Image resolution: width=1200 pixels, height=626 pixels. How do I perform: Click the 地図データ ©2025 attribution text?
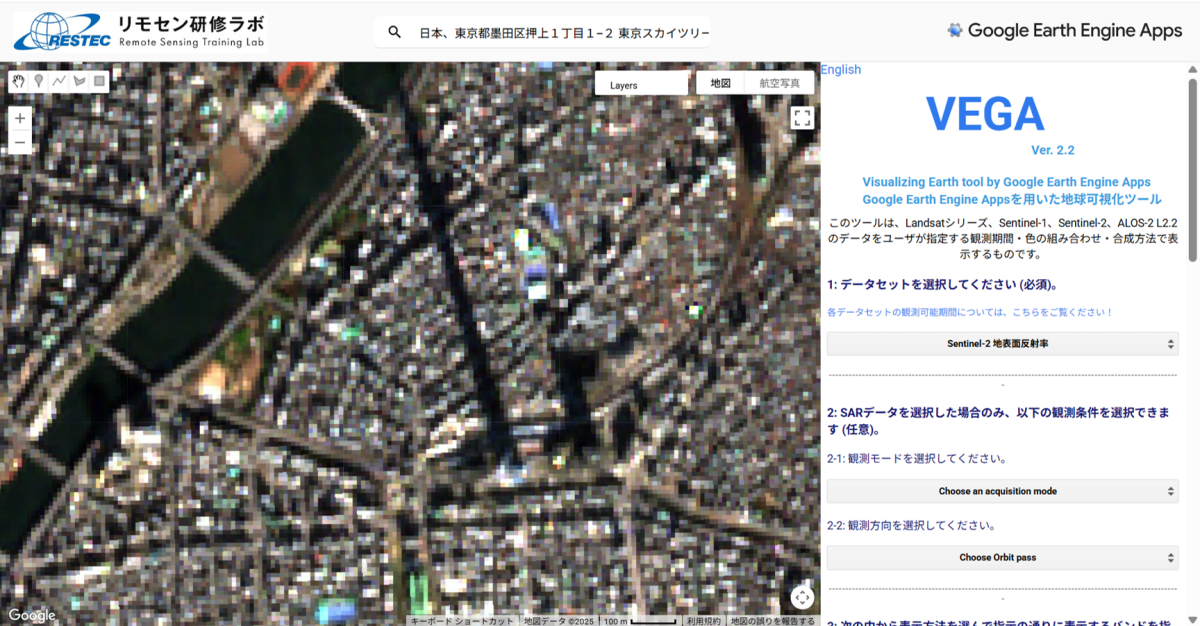tap(558, 621)
